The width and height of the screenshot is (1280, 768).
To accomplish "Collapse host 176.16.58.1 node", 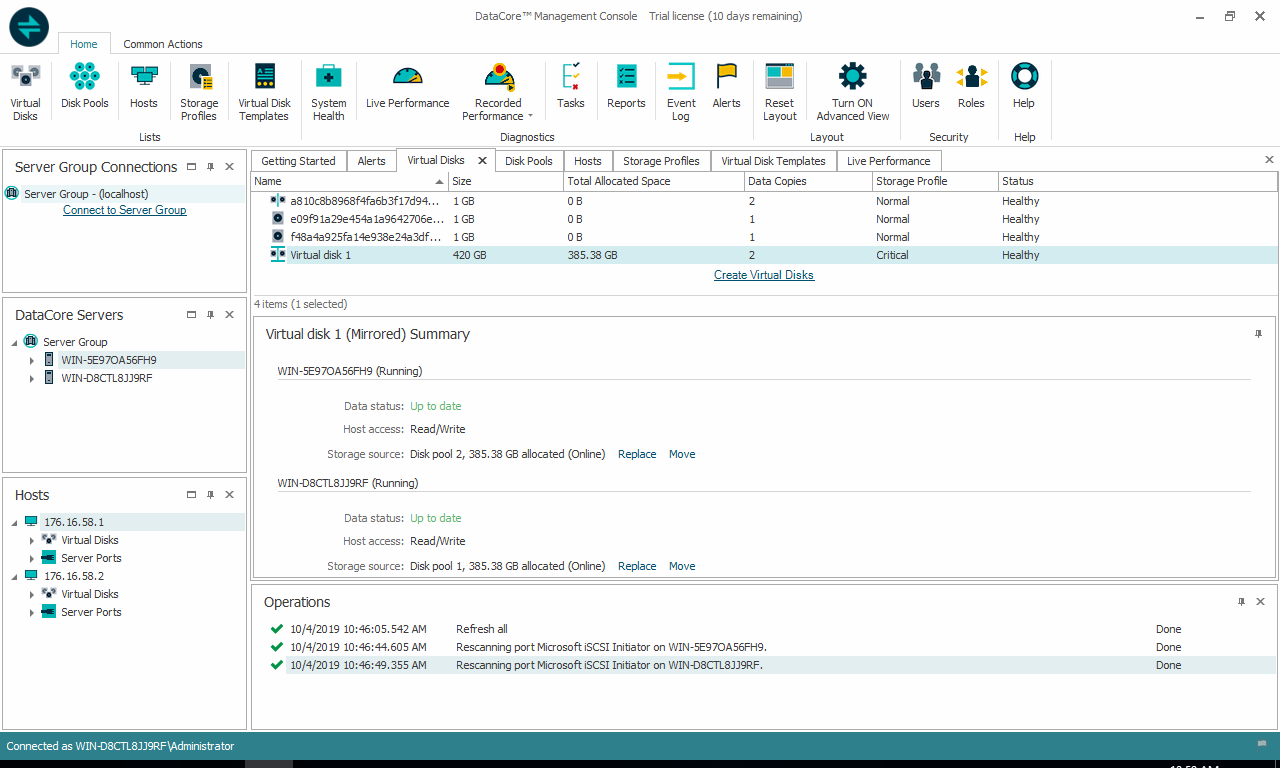I will (x=14, y=522).
